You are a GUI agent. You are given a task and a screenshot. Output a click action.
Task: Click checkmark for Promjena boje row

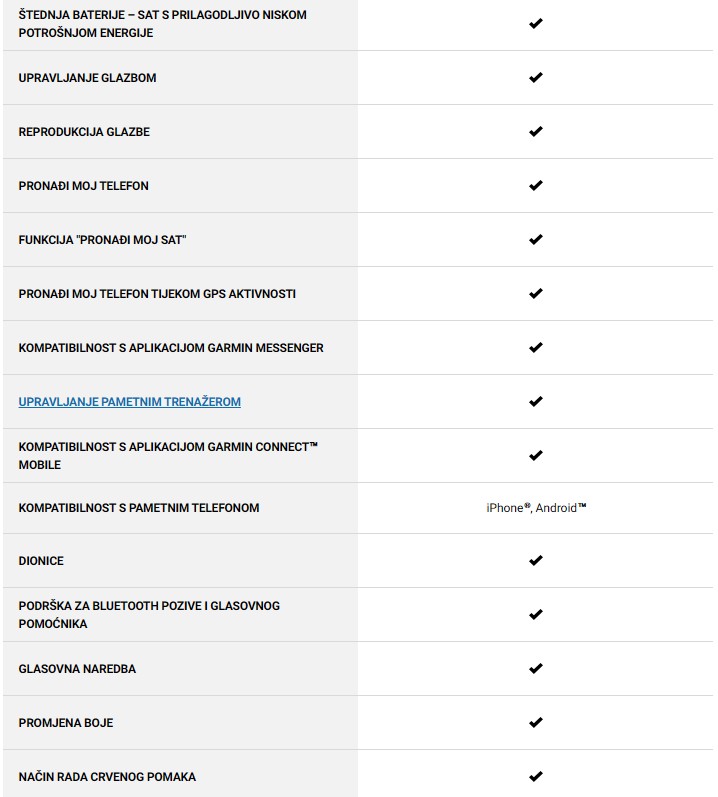pos(535,722)
